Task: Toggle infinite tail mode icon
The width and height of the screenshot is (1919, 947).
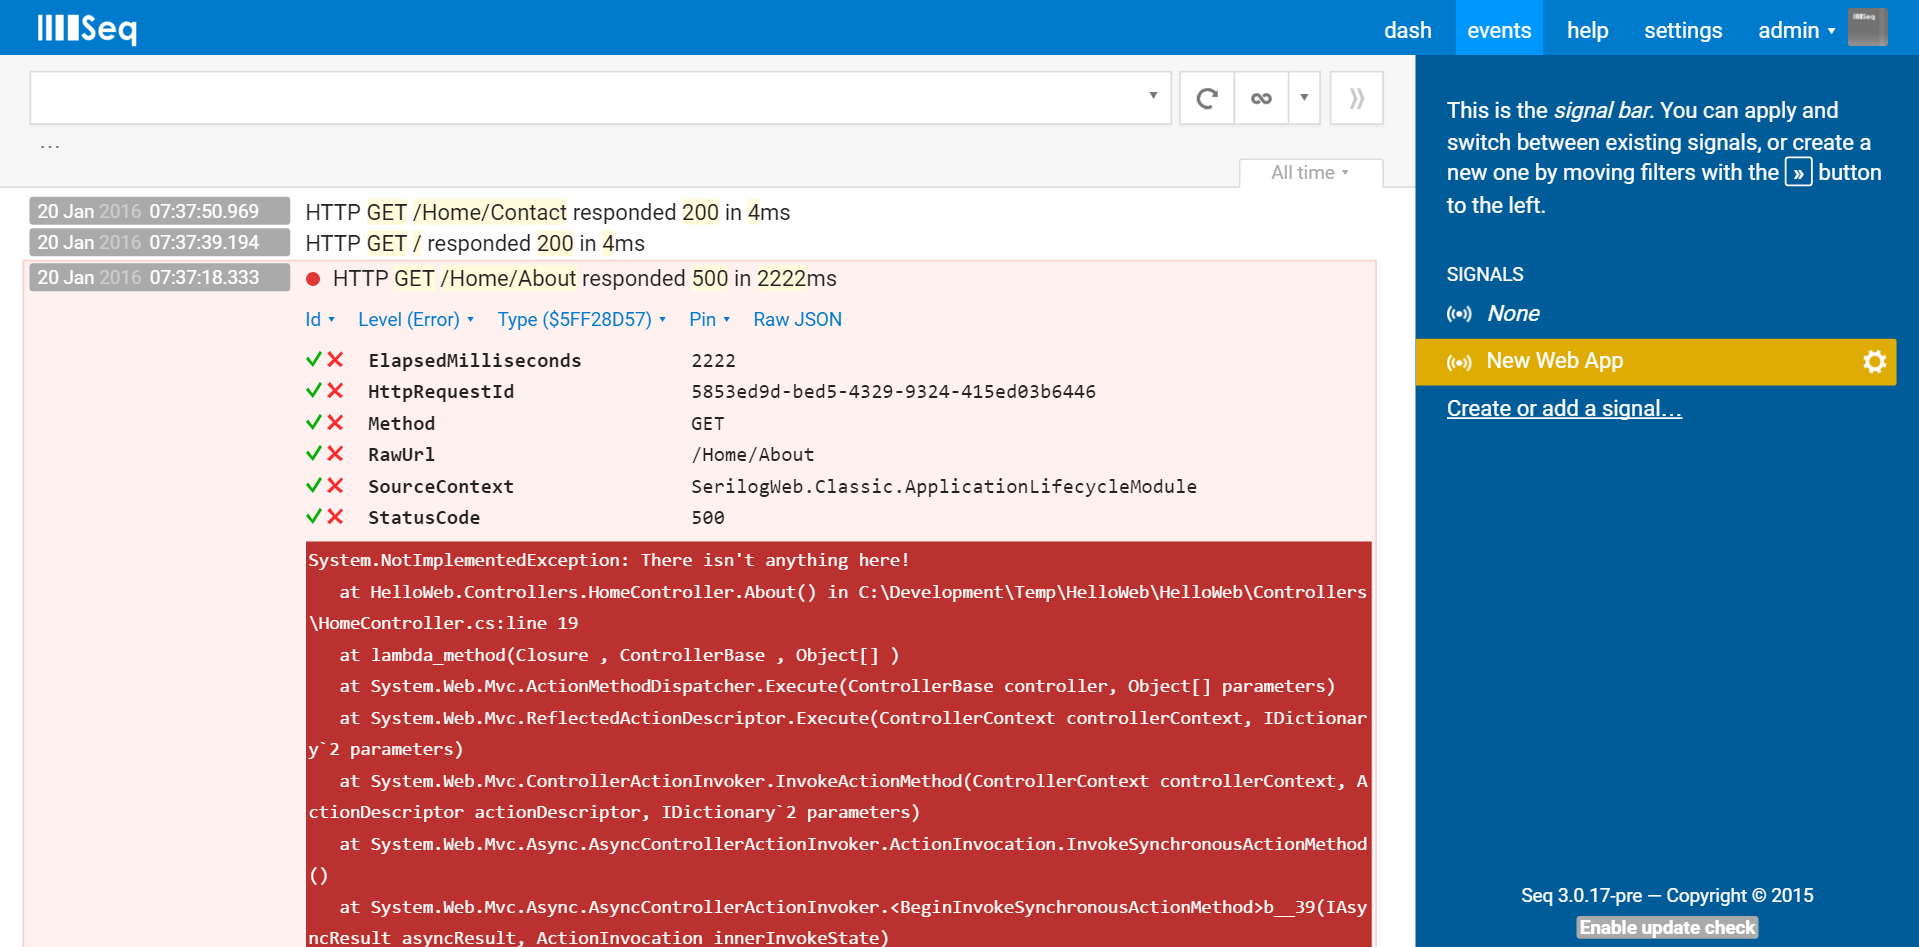Action: tap(1261, 98)
